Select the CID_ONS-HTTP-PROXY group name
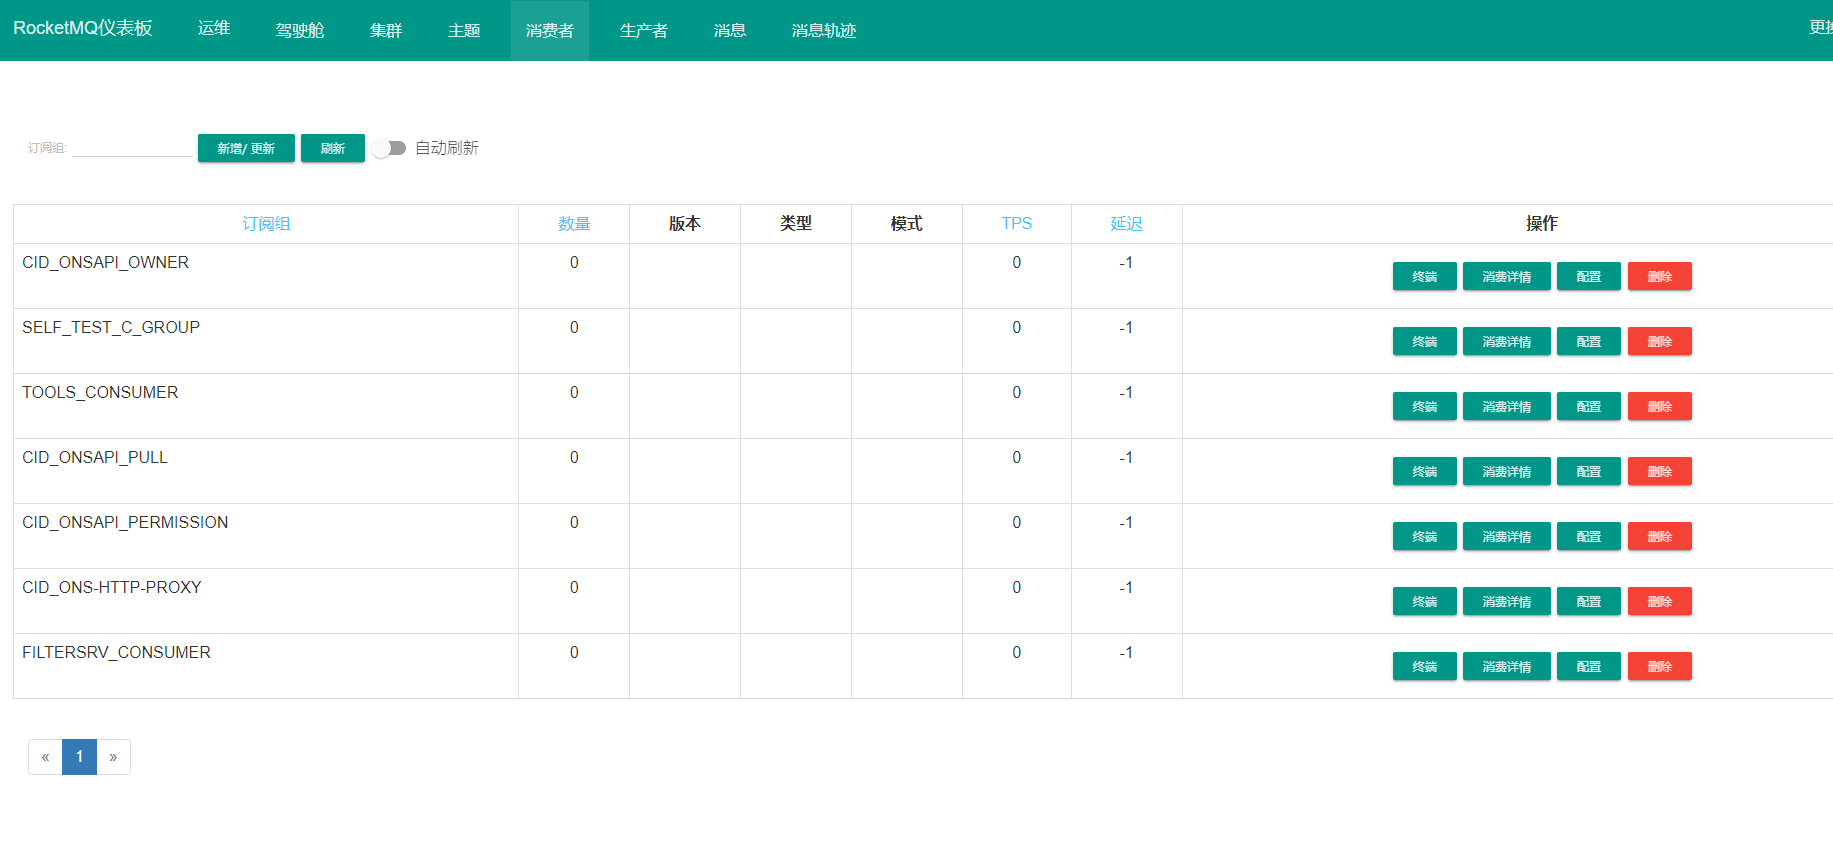The width and height of the screenshot is (1833, 865). pyautogui.click(x=112, y=587)
